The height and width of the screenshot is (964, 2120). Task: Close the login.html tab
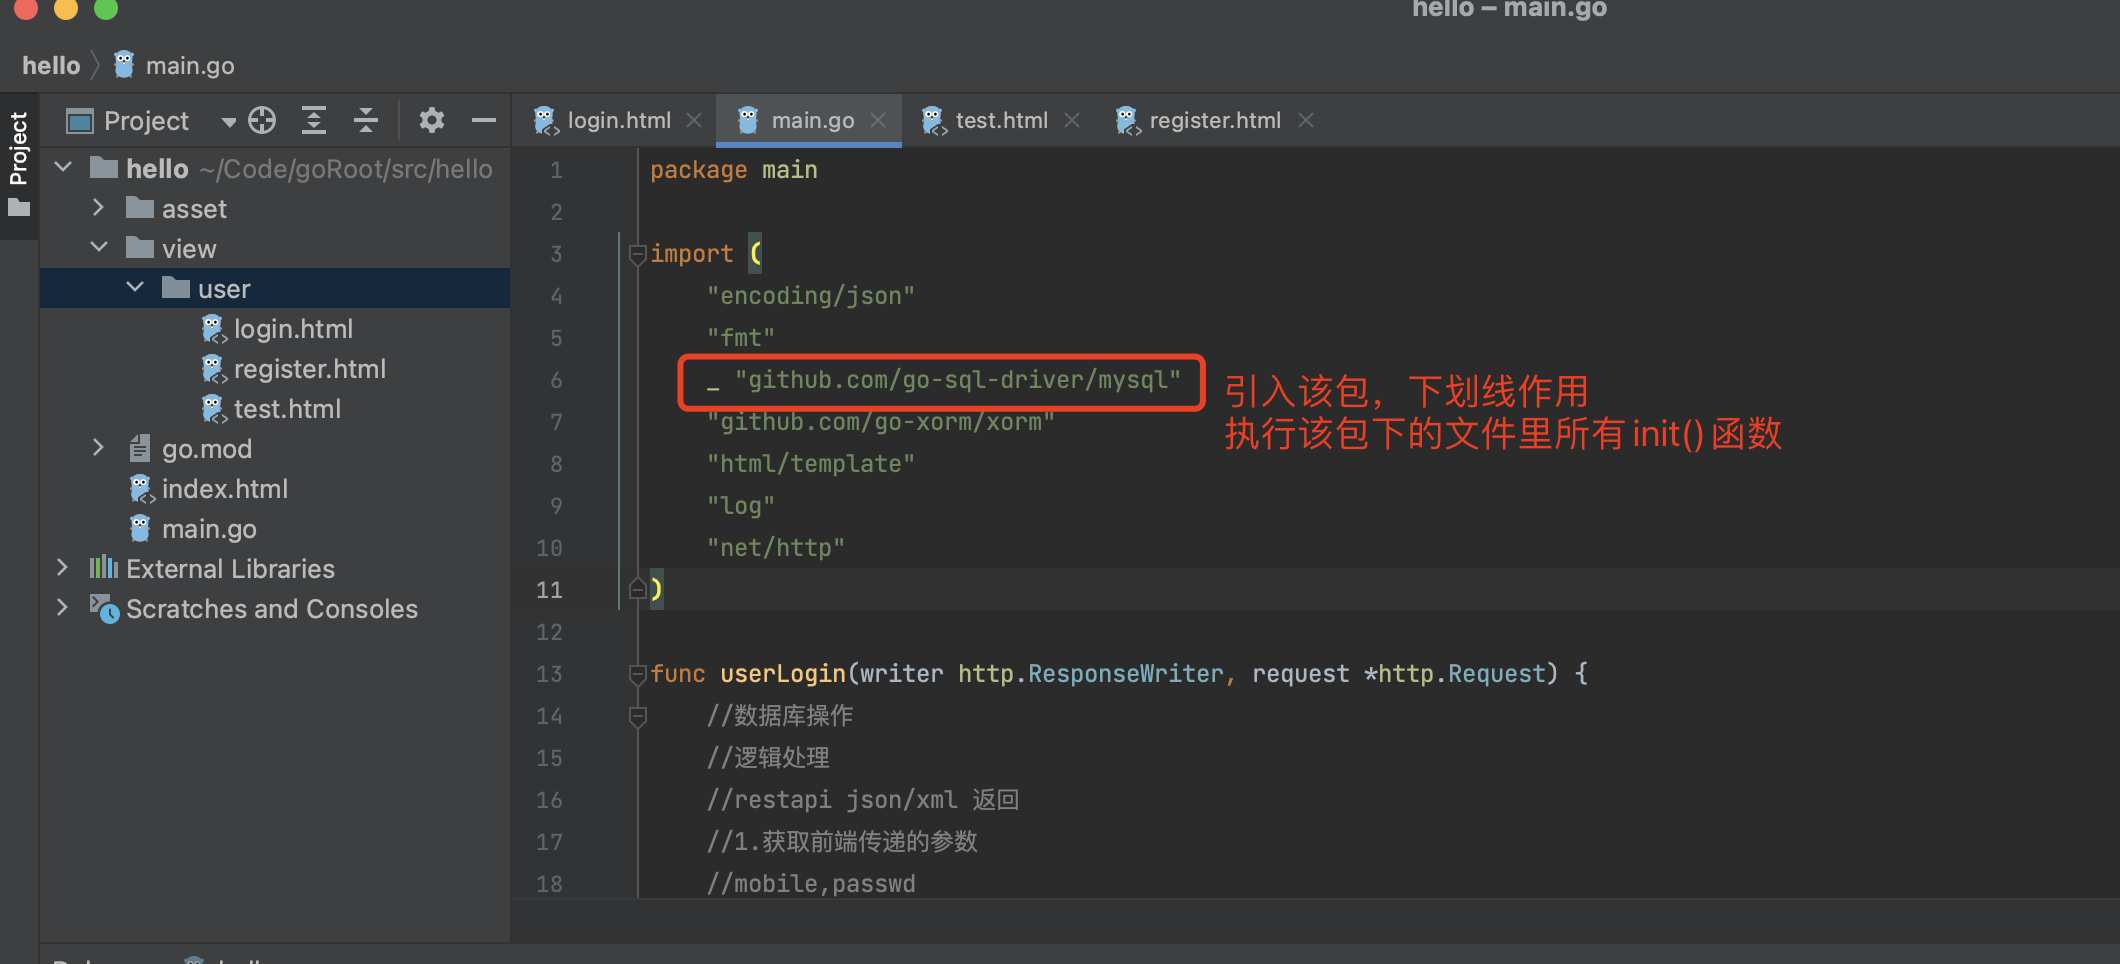(x=694, y=120)
